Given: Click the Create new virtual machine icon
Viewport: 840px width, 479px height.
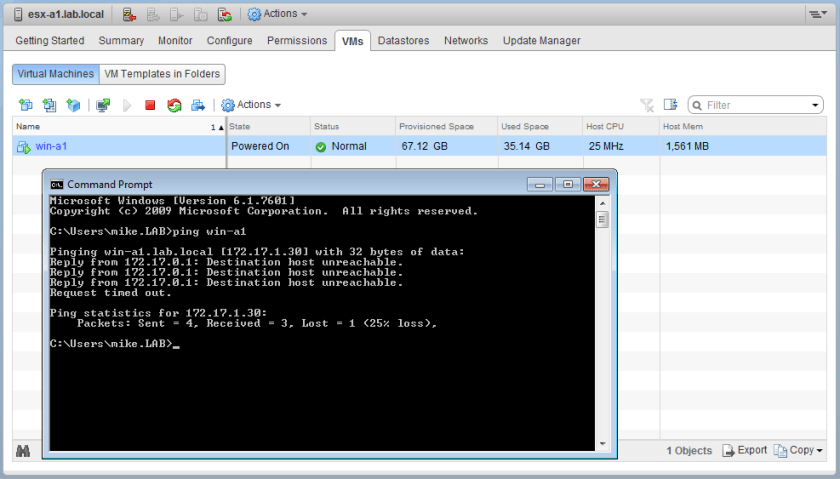Looking at the screenshot, I should click(25, 105).
